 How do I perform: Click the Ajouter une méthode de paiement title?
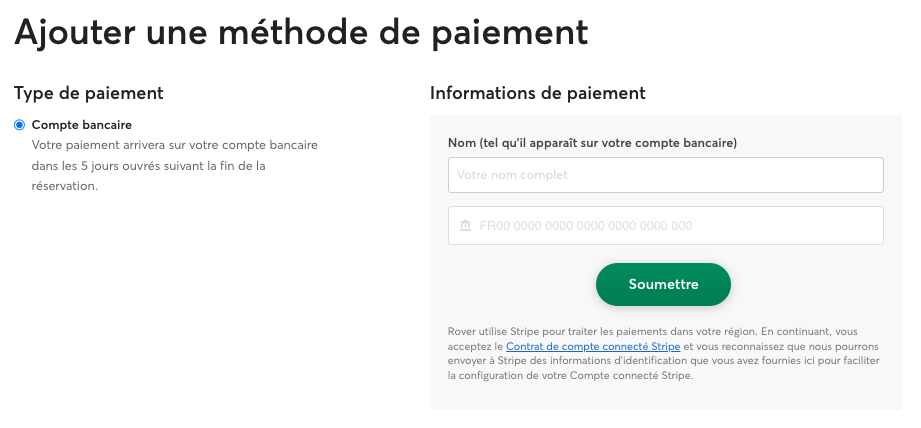[x=301, y=32]
